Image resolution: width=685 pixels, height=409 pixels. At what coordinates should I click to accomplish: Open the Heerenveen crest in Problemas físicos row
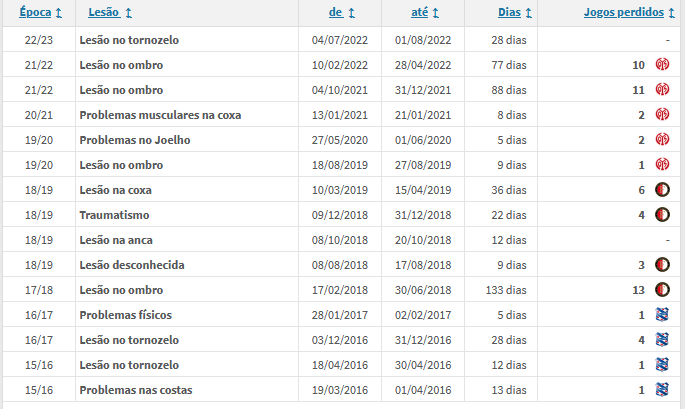click(x=662, y=315)
